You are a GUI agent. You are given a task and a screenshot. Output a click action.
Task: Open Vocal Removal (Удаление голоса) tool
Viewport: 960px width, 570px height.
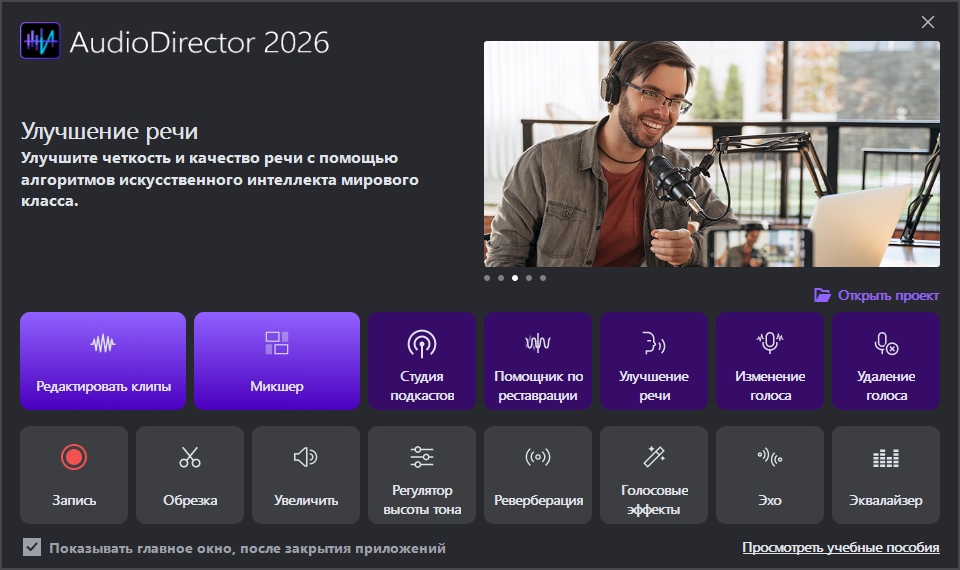point(886,361)
